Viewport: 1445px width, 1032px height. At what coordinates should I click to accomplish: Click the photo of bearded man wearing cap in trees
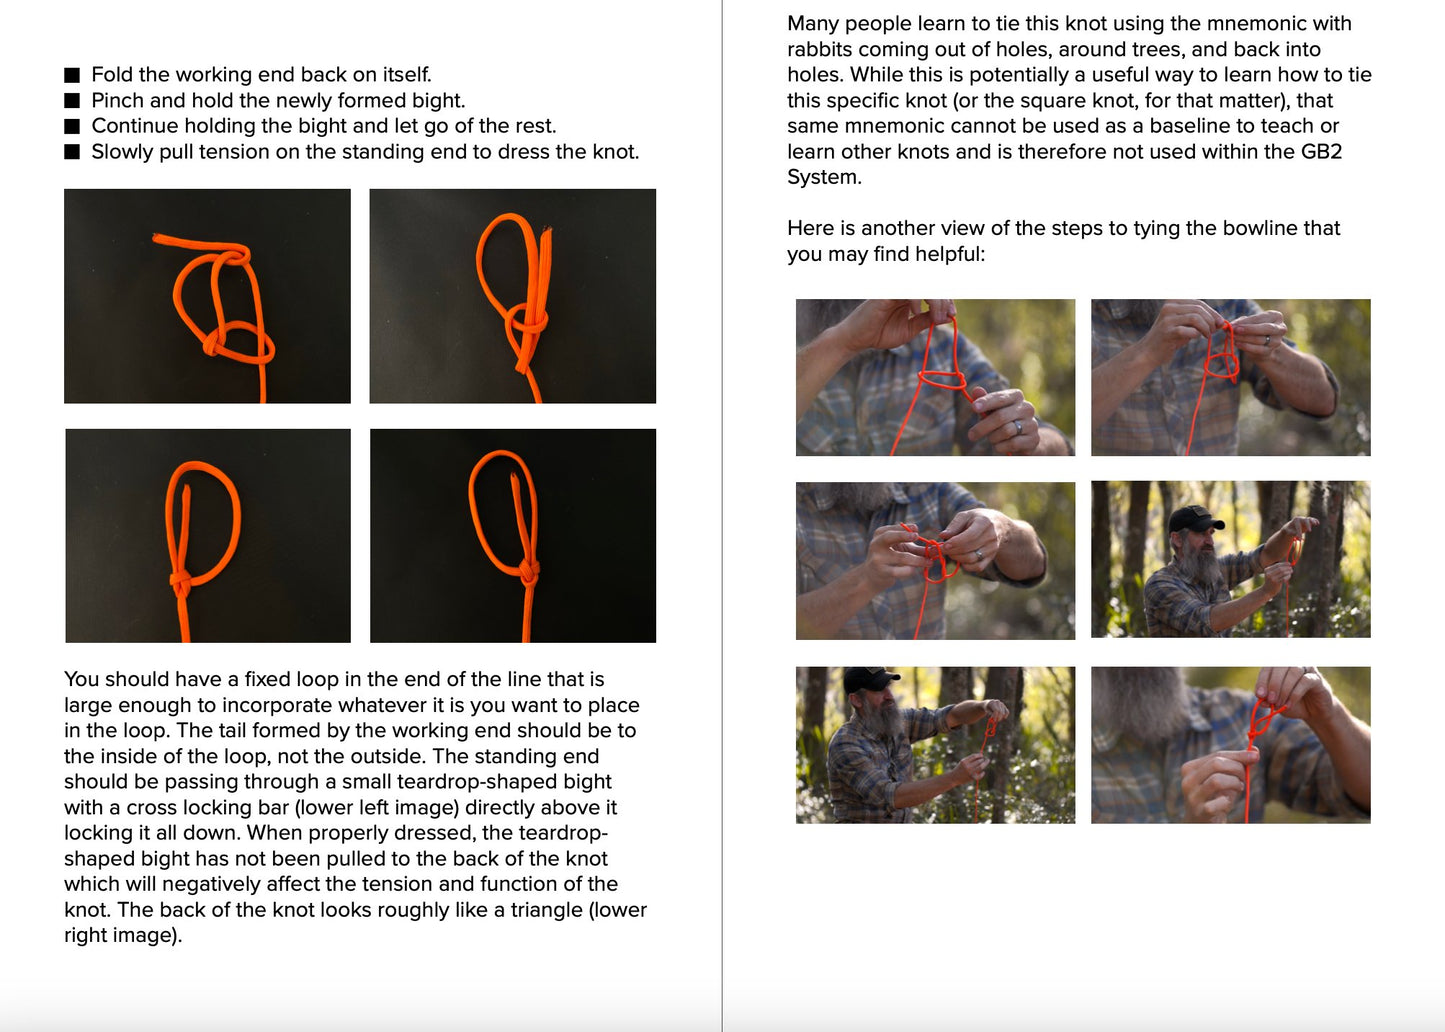(x=1231, y=559)
